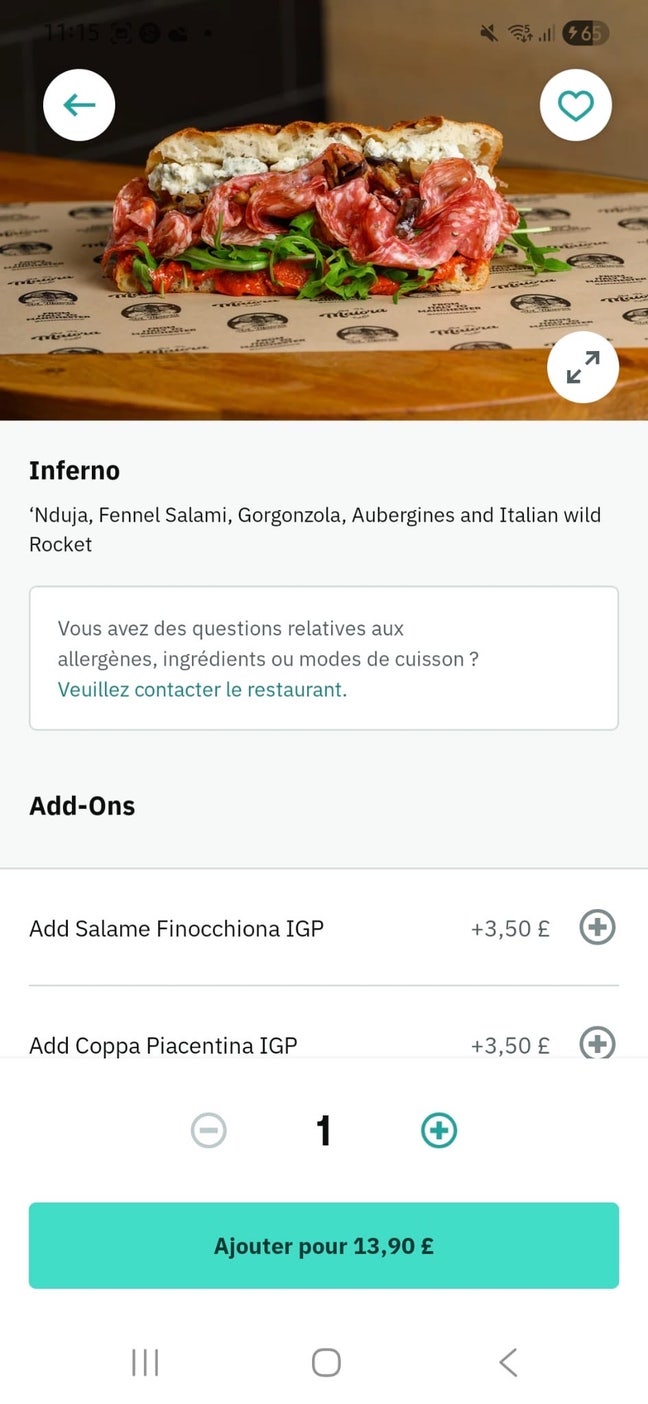
Task: Tap the muted sound icon in status bar
Action: [489, 33]
